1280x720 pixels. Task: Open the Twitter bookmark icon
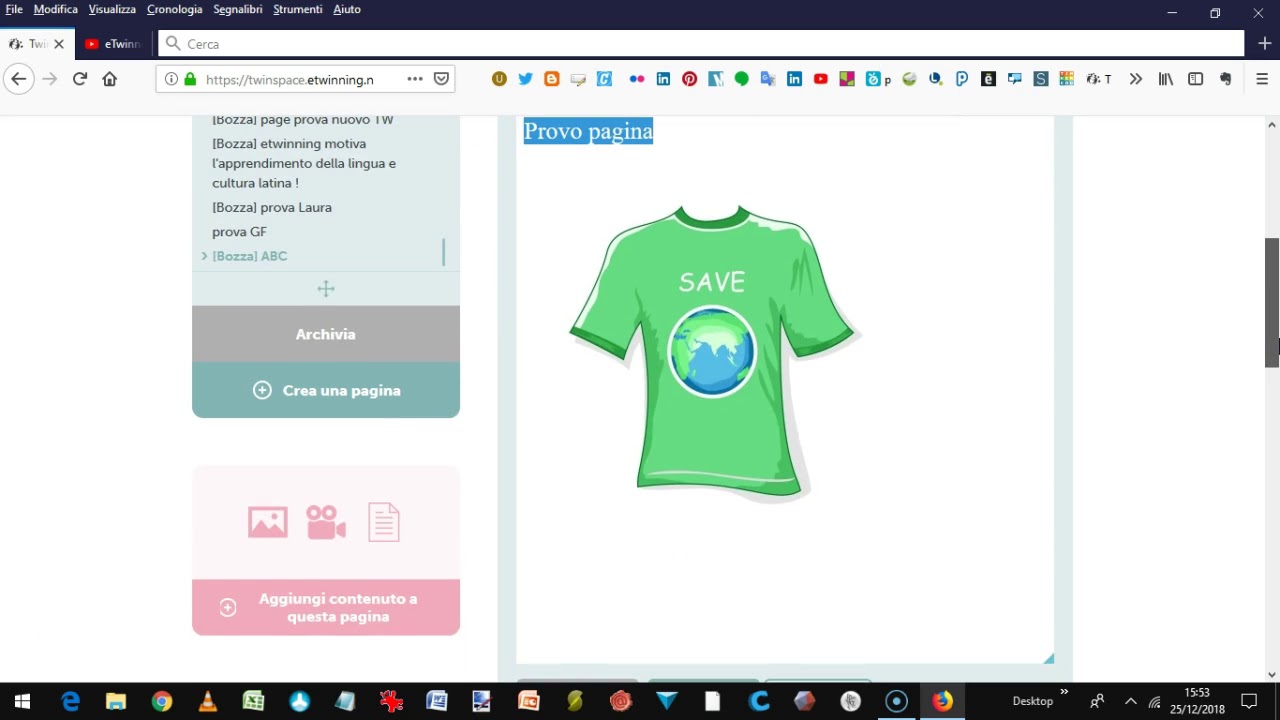[525, 79]
